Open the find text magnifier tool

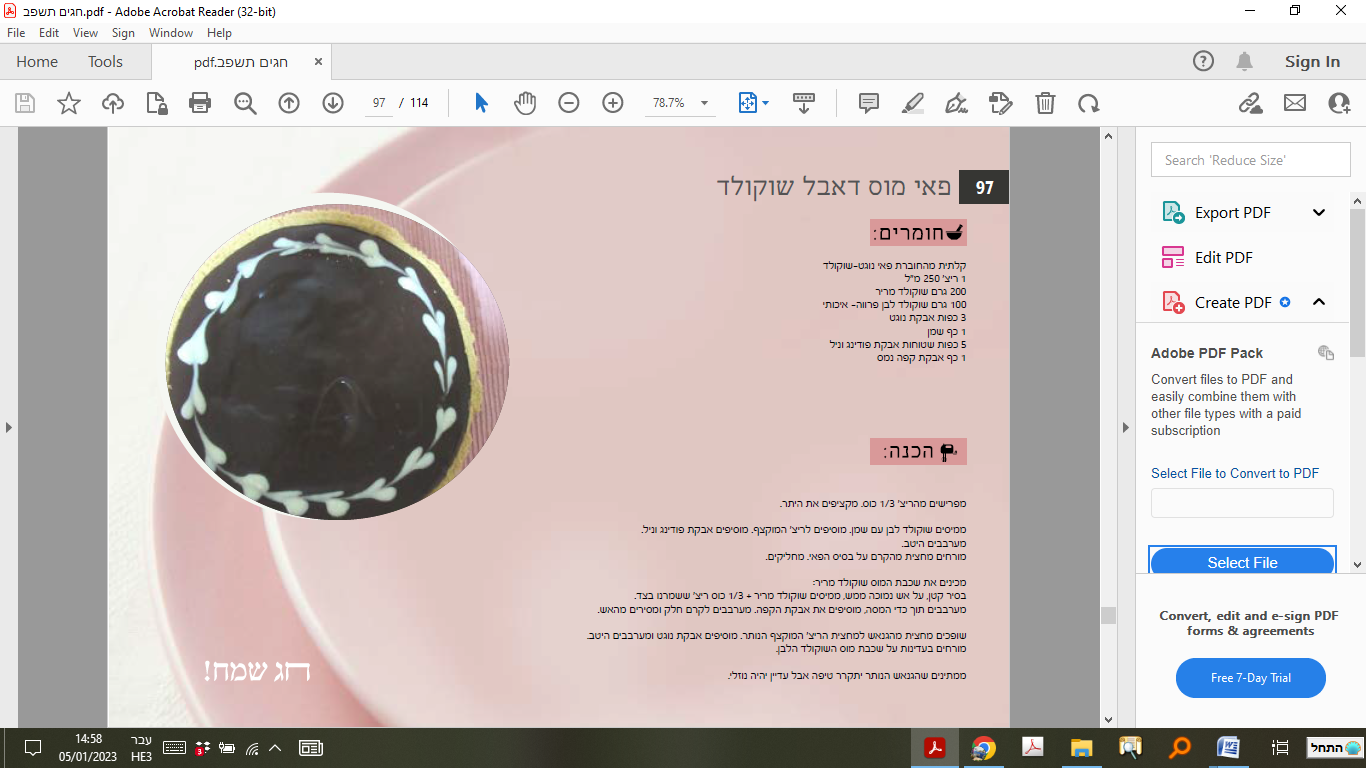(245, 103)
